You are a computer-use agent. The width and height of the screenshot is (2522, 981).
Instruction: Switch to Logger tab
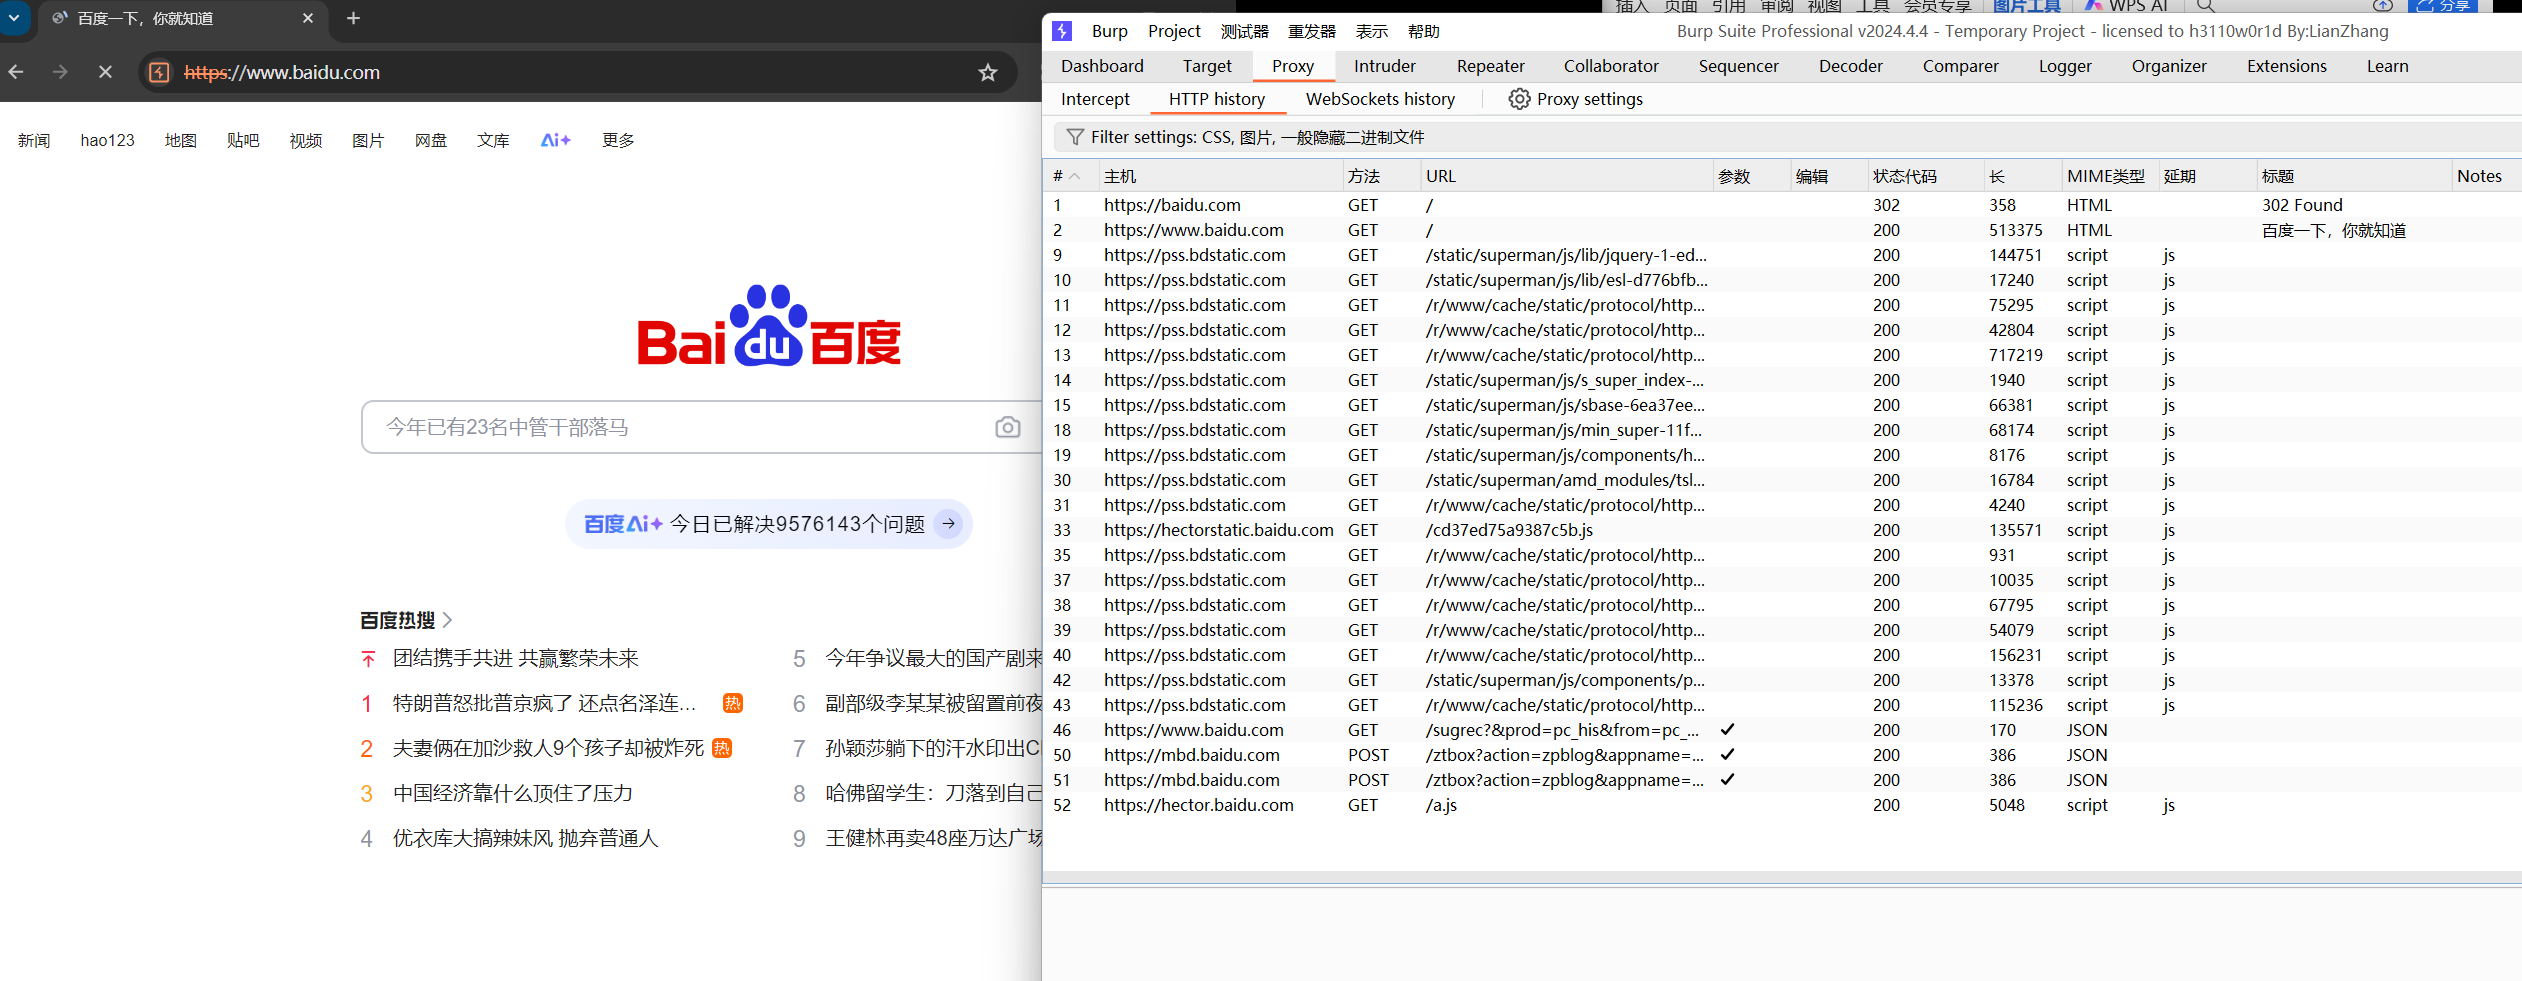click(2065, 66)
